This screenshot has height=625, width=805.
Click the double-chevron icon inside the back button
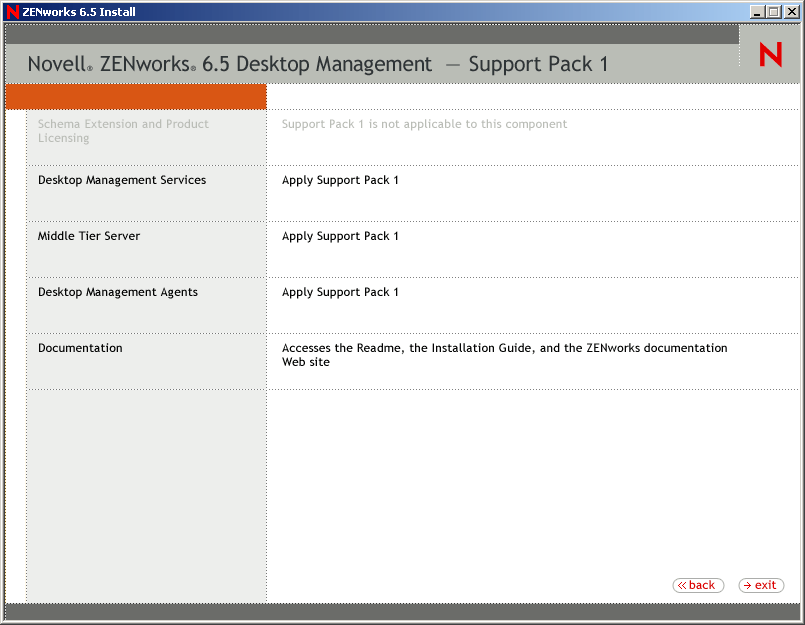click(x=685, y=585)
